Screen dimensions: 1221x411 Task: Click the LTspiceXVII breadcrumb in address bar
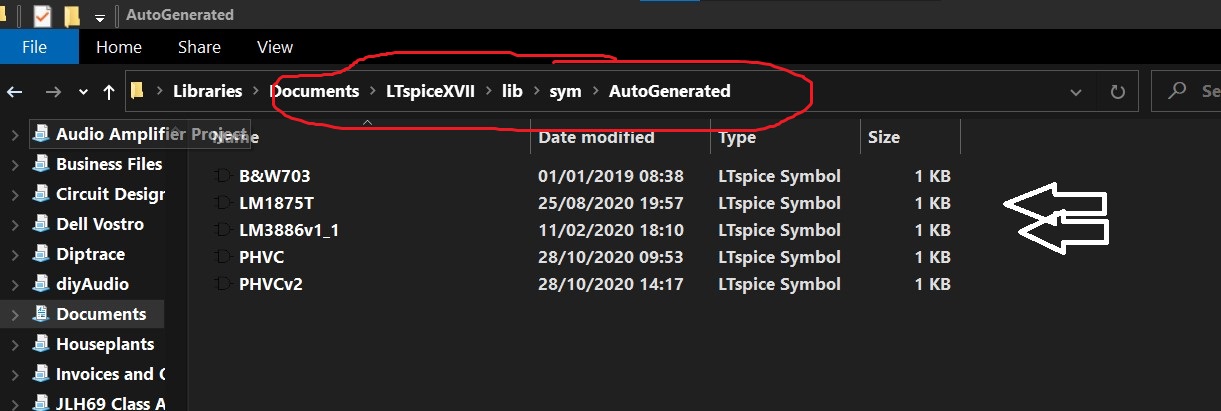431,91
